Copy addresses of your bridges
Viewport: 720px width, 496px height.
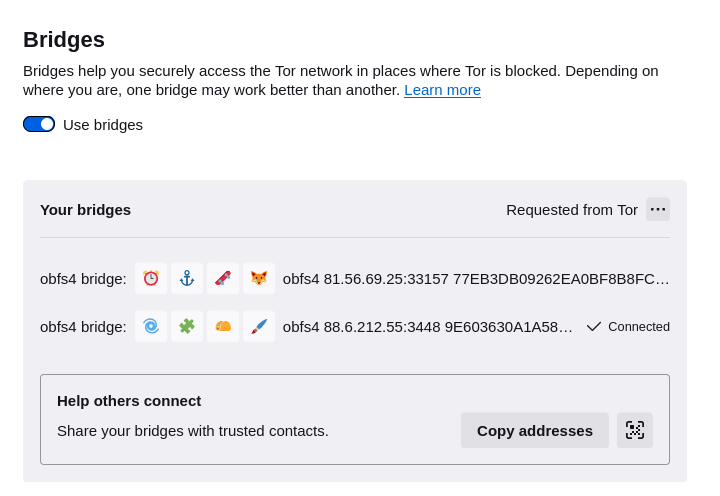pyautogui.click(x=534, y=430)
